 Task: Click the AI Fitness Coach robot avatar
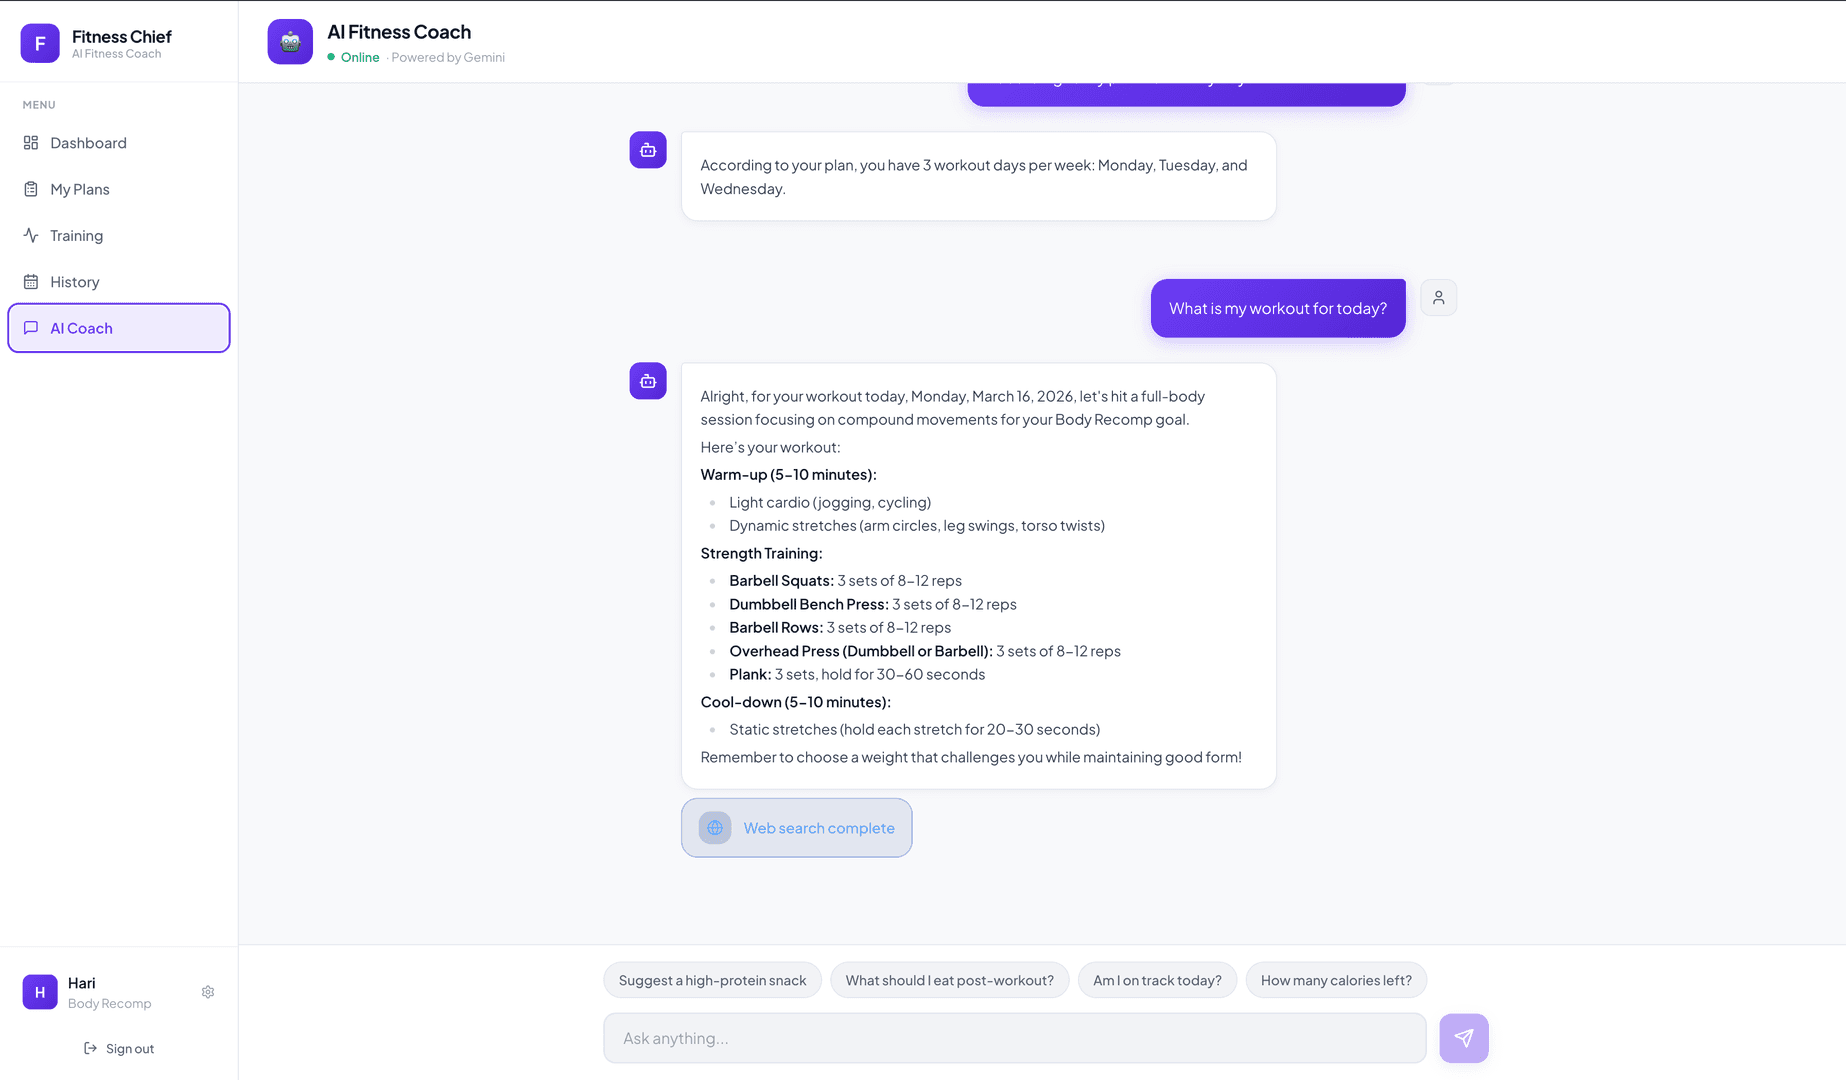pos(290,42)
